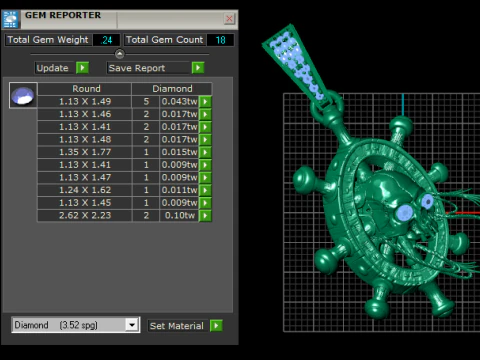Collapse panel with round arrow handle
Screen dimensions: 480x360
click(x=120, y=53)
